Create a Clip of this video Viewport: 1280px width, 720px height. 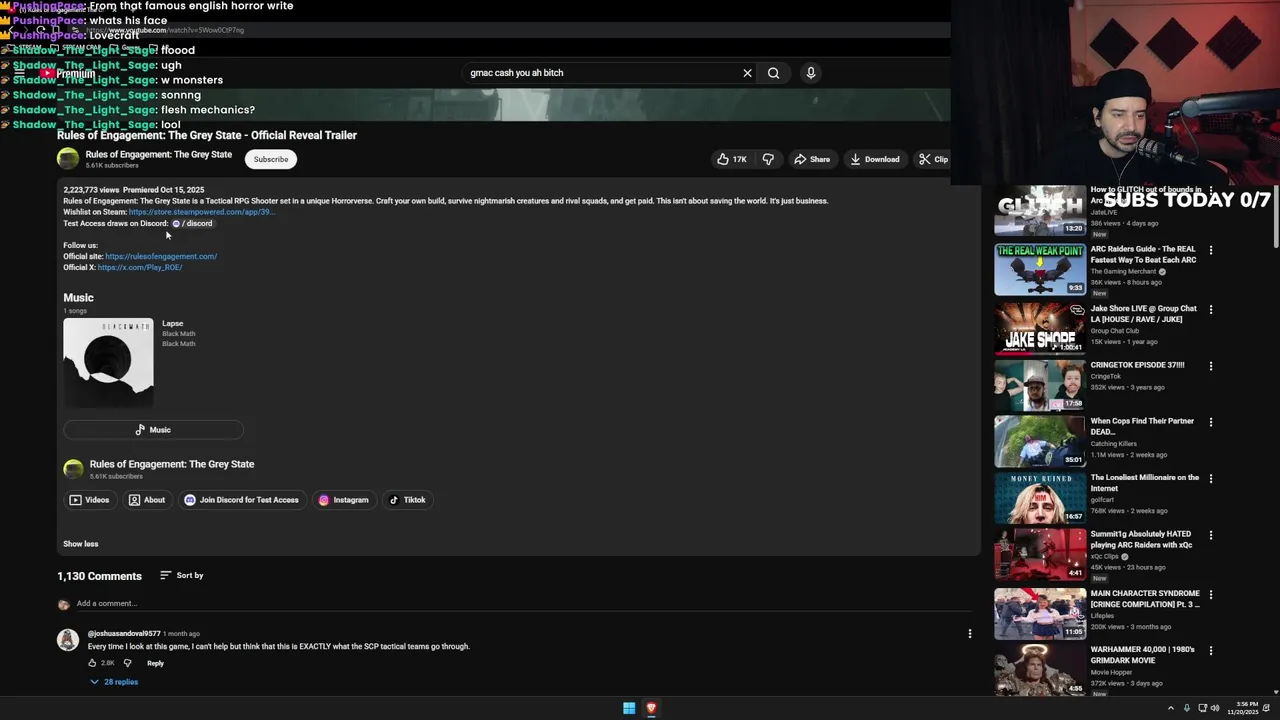tap(933, 159)
